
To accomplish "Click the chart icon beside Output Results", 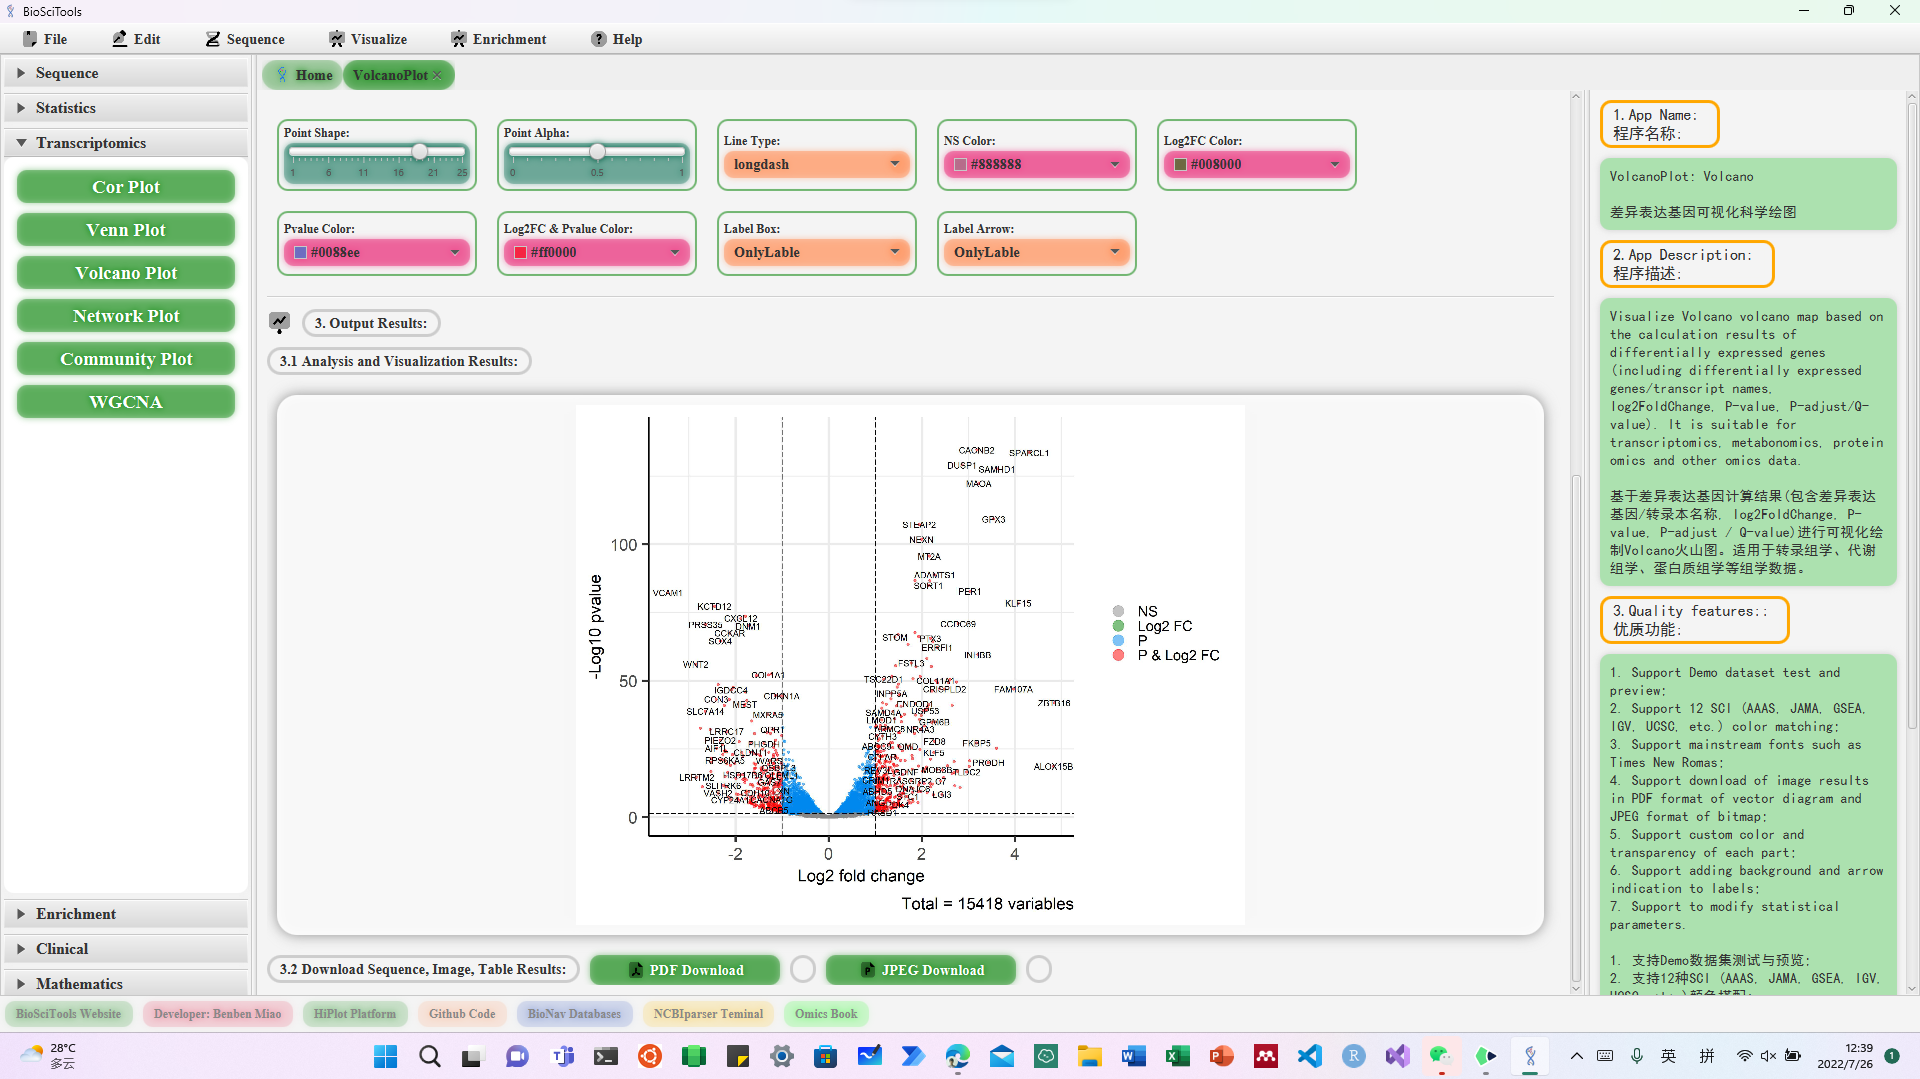I will click(x=280, y=322).
